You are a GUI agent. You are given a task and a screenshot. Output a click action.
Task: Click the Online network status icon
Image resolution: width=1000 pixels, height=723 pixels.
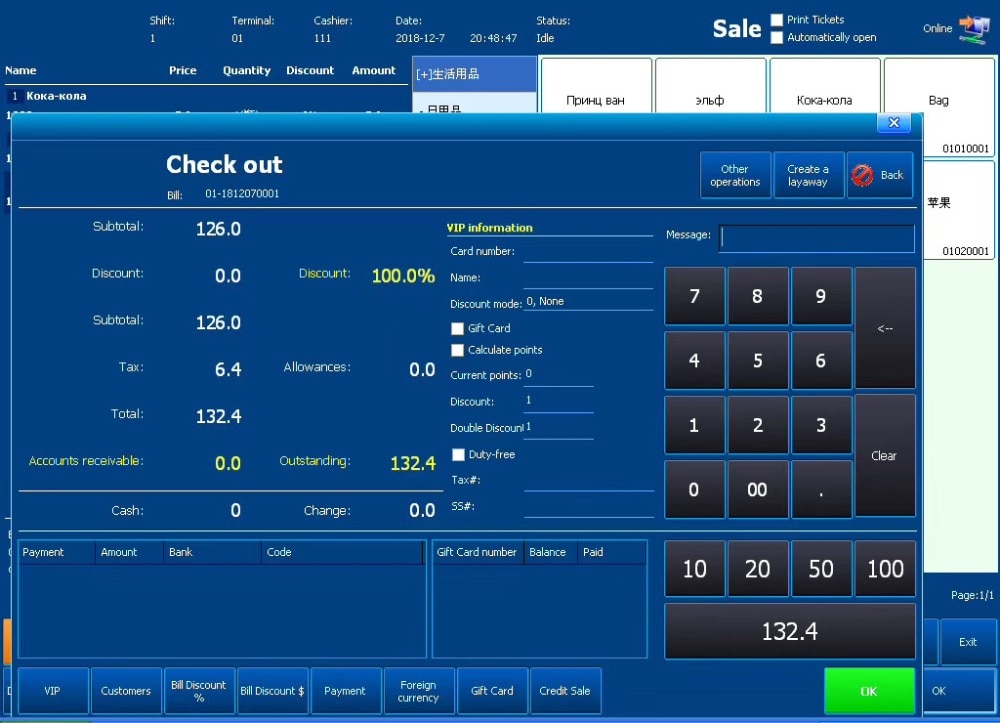point(973,29)
